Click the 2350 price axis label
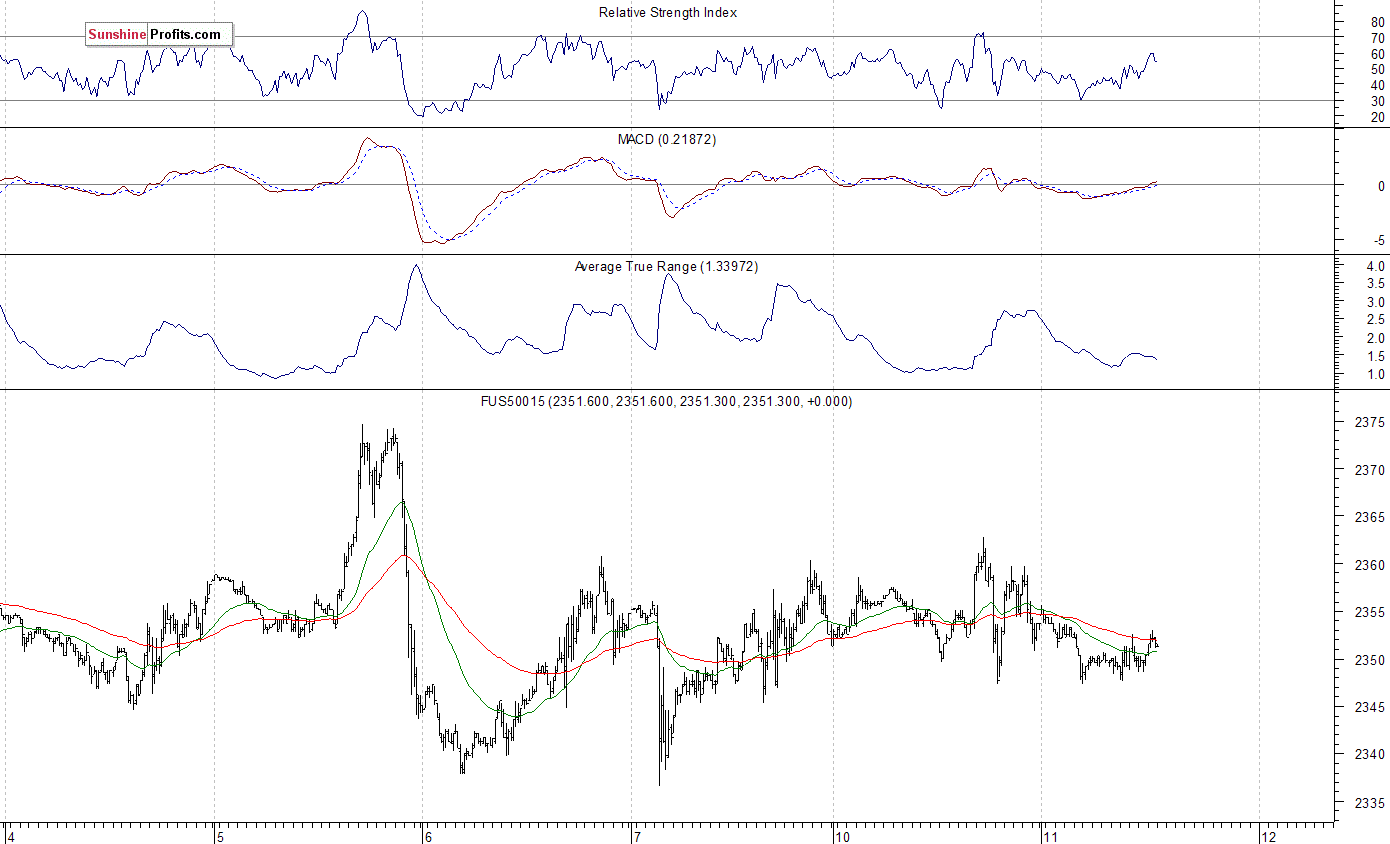The height and width of the screenshot is (844, 1390). pyautogui.click(x=1368, y=660)
